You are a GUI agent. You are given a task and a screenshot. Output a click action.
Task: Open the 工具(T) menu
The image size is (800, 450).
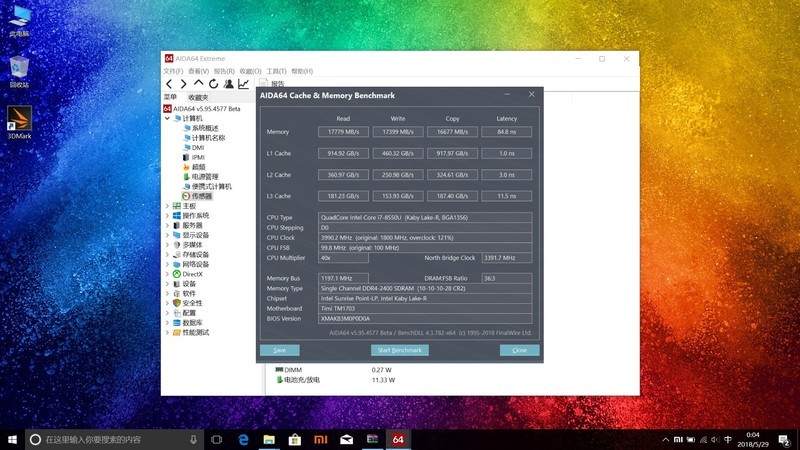(x=276, y=71)
